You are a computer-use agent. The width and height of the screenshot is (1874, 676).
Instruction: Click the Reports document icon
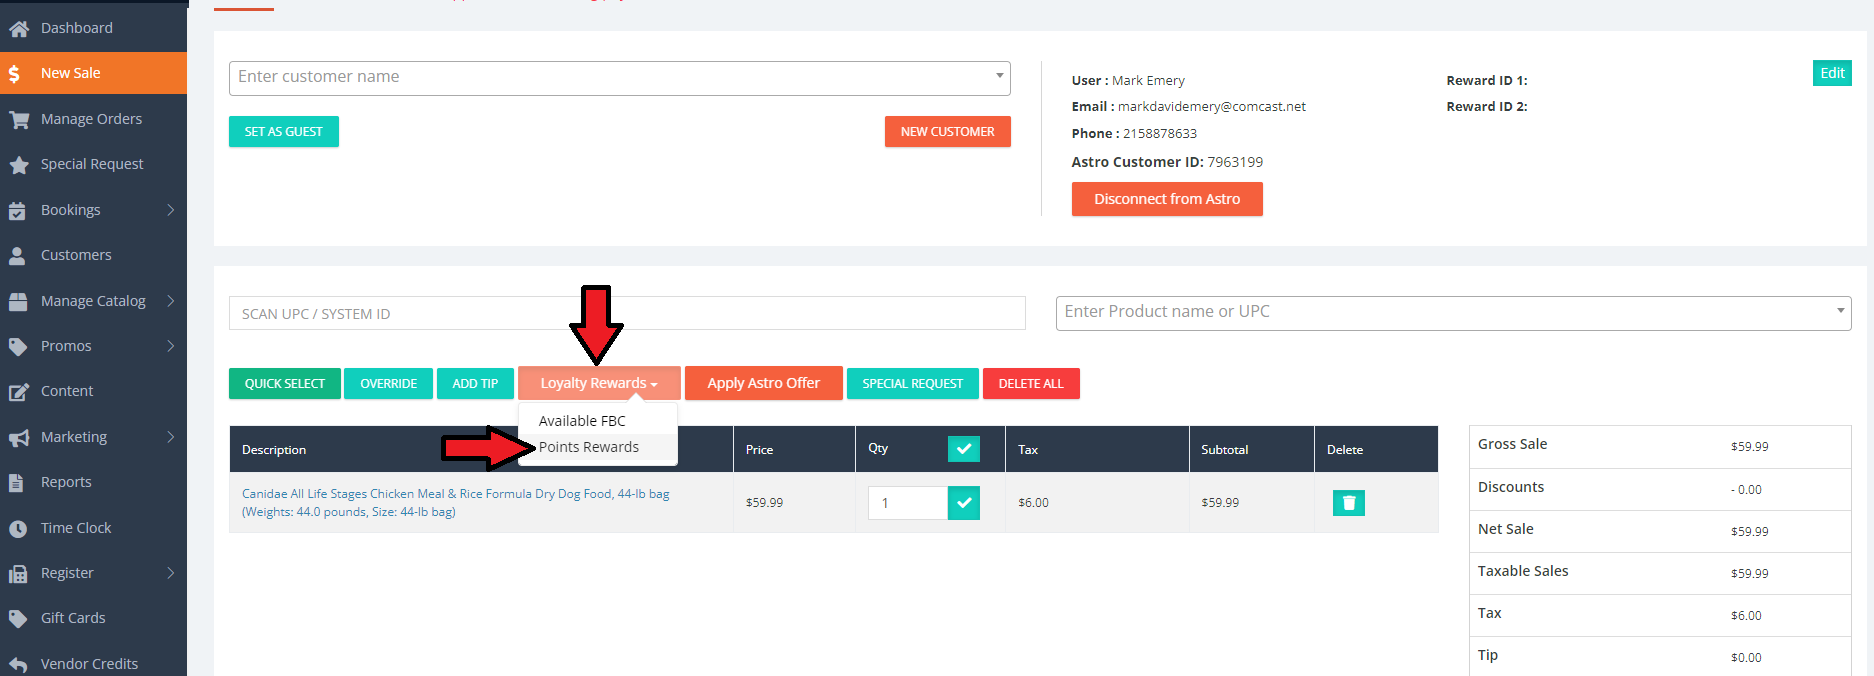click(18, 483)
